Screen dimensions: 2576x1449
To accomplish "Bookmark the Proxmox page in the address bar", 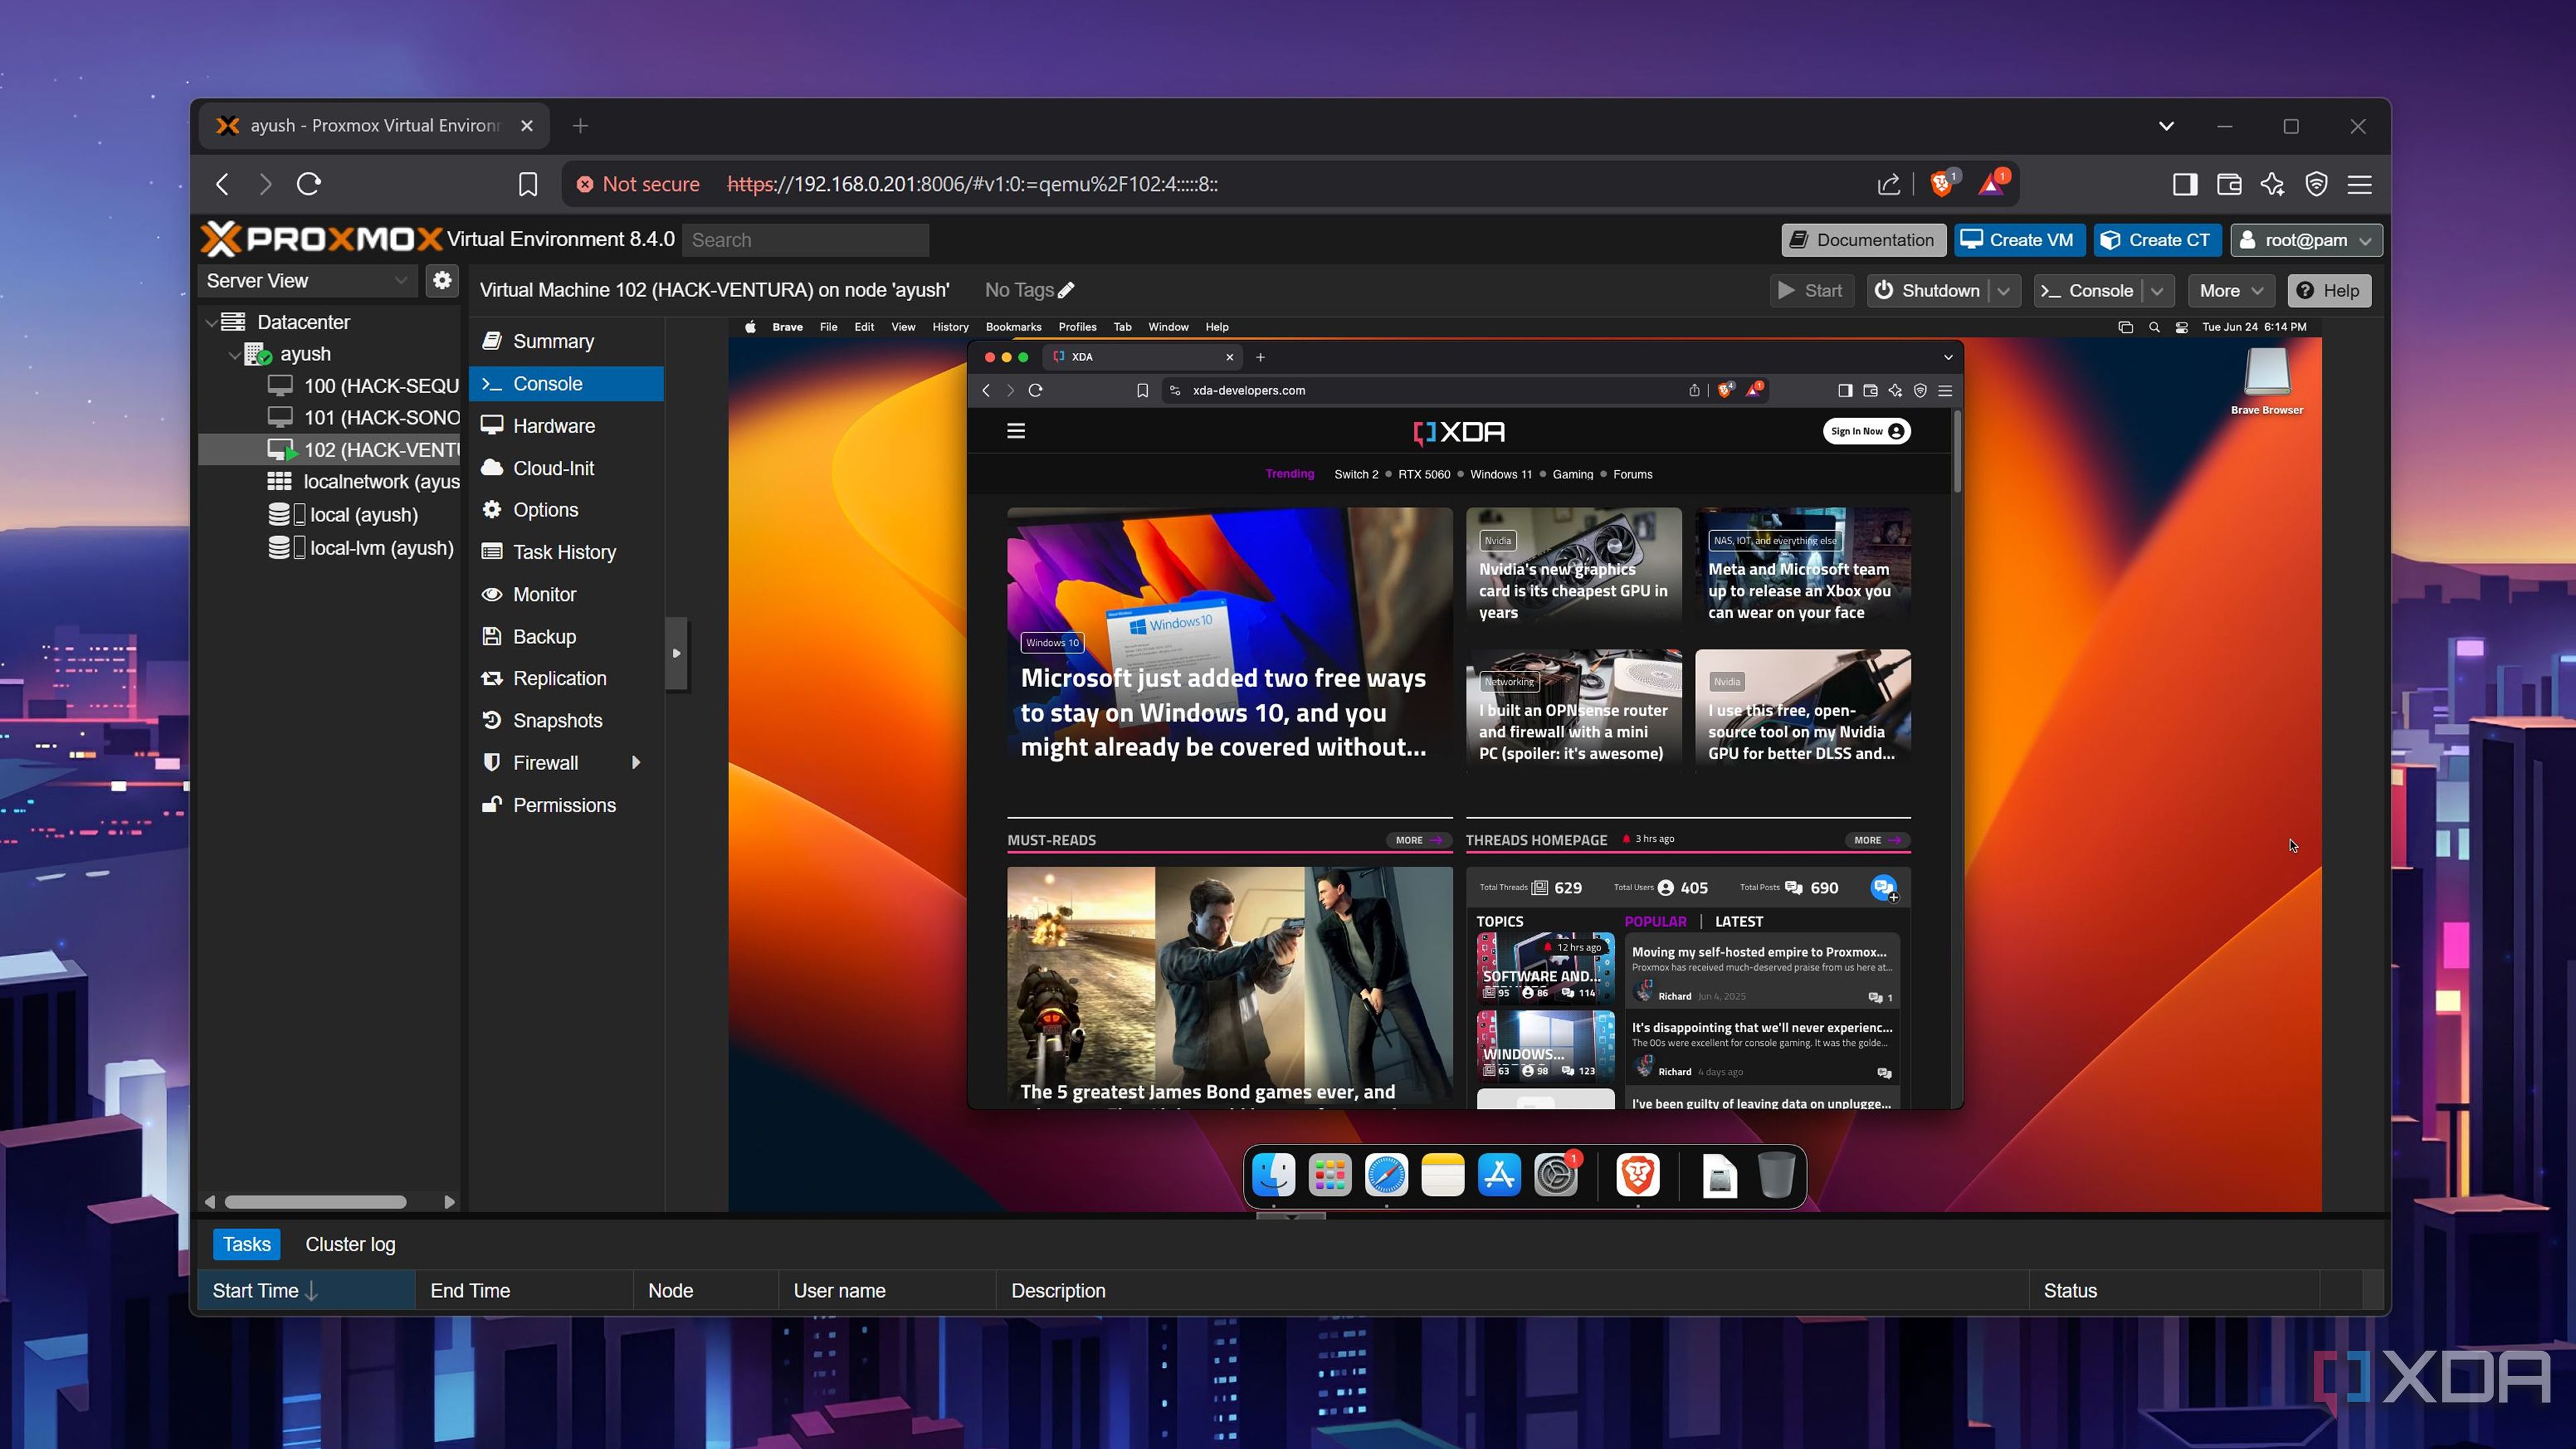I will point(528,184).
